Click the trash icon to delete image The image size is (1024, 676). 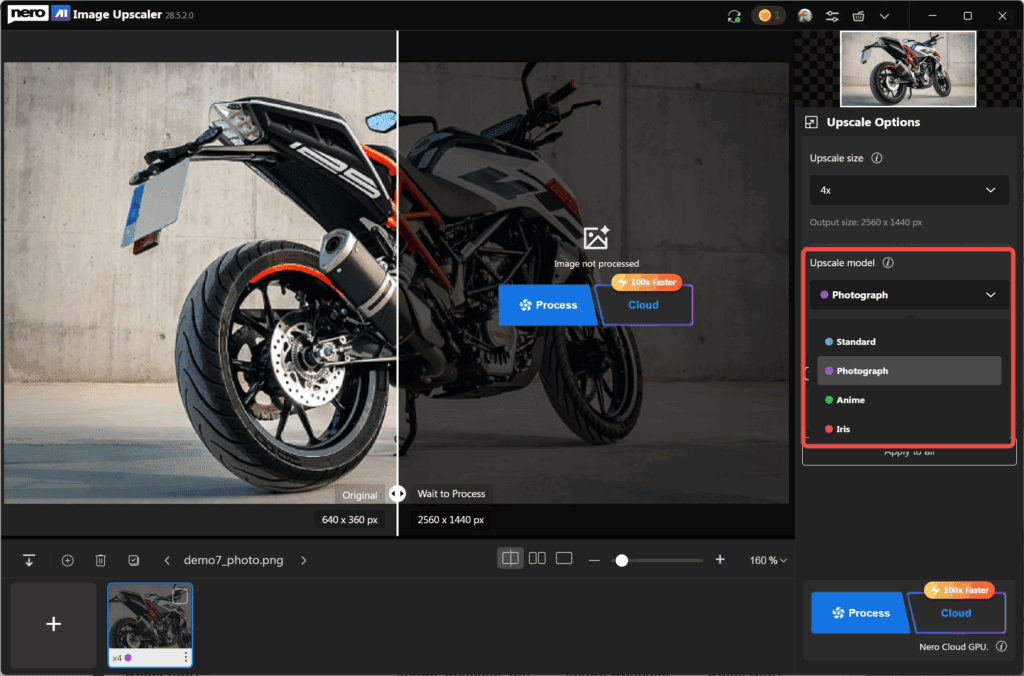point(100,560)
